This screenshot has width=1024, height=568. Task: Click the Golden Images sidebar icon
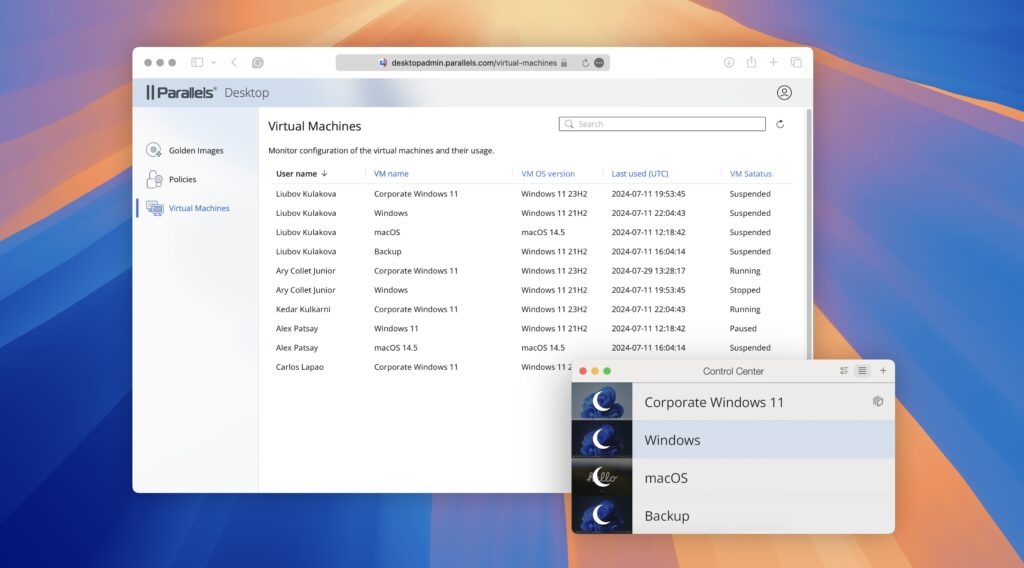[x=154, y=150]
